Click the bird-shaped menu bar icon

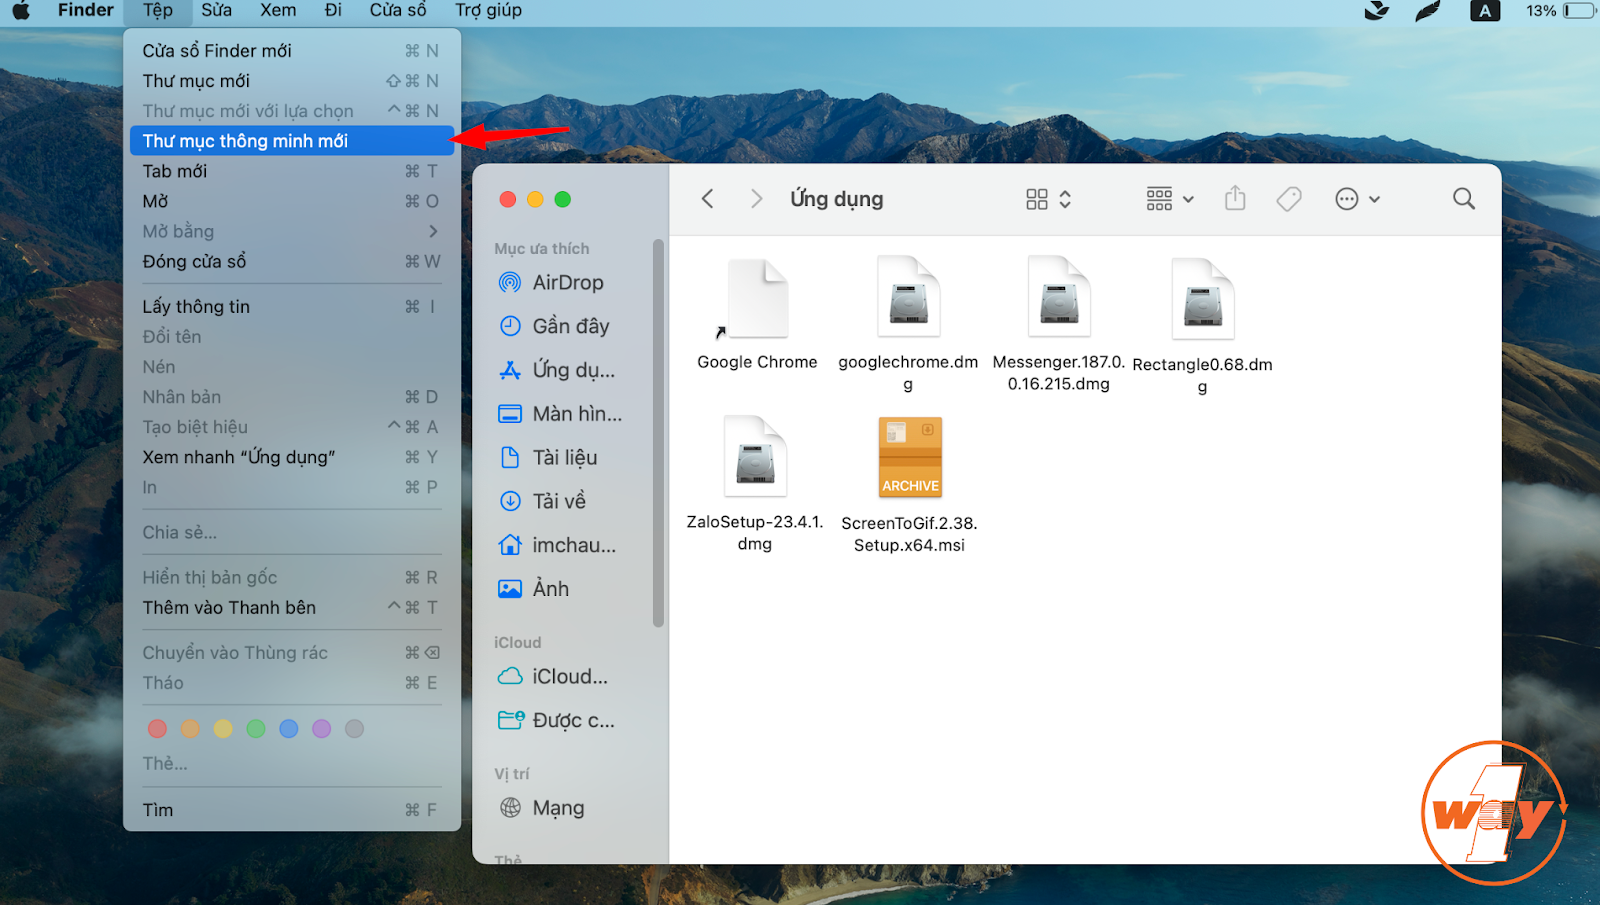1377,11
